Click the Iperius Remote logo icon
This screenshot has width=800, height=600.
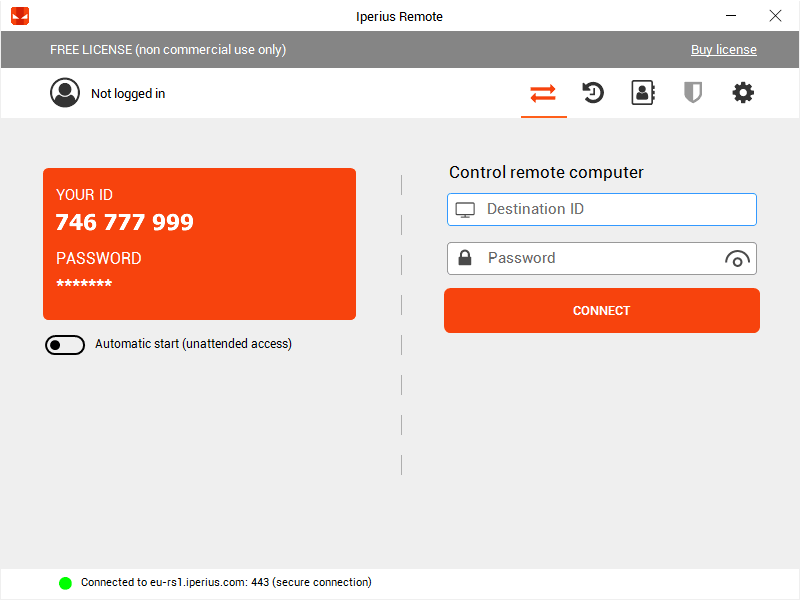[x=20, y=16]
